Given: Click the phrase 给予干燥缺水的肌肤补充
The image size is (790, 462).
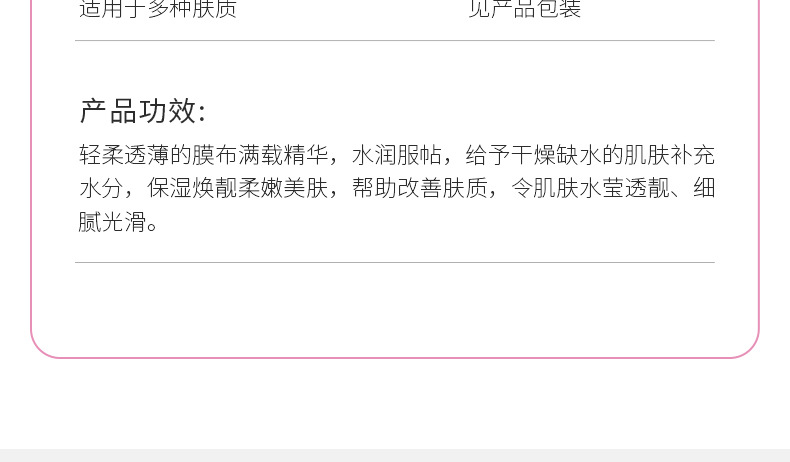Looking at the screenshot, I should click(589, 155).
